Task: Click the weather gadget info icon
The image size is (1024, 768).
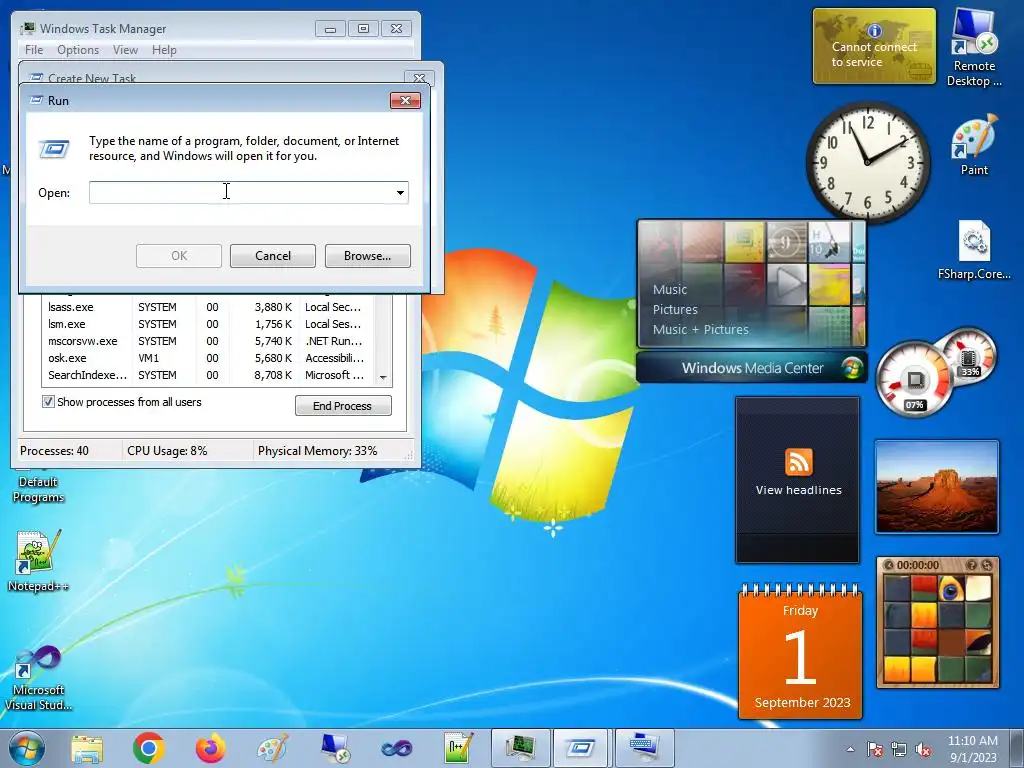Action: (874, 31)
